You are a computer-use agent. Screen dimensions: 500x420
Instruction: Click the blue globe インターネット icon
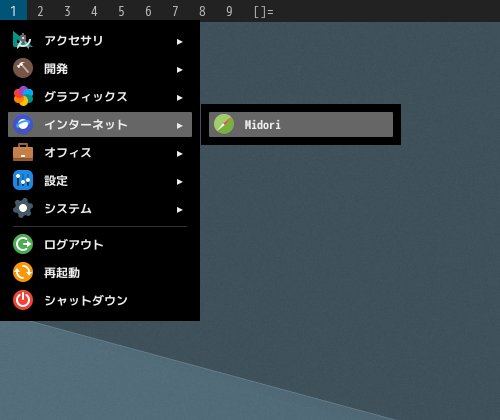pos(23,124)
